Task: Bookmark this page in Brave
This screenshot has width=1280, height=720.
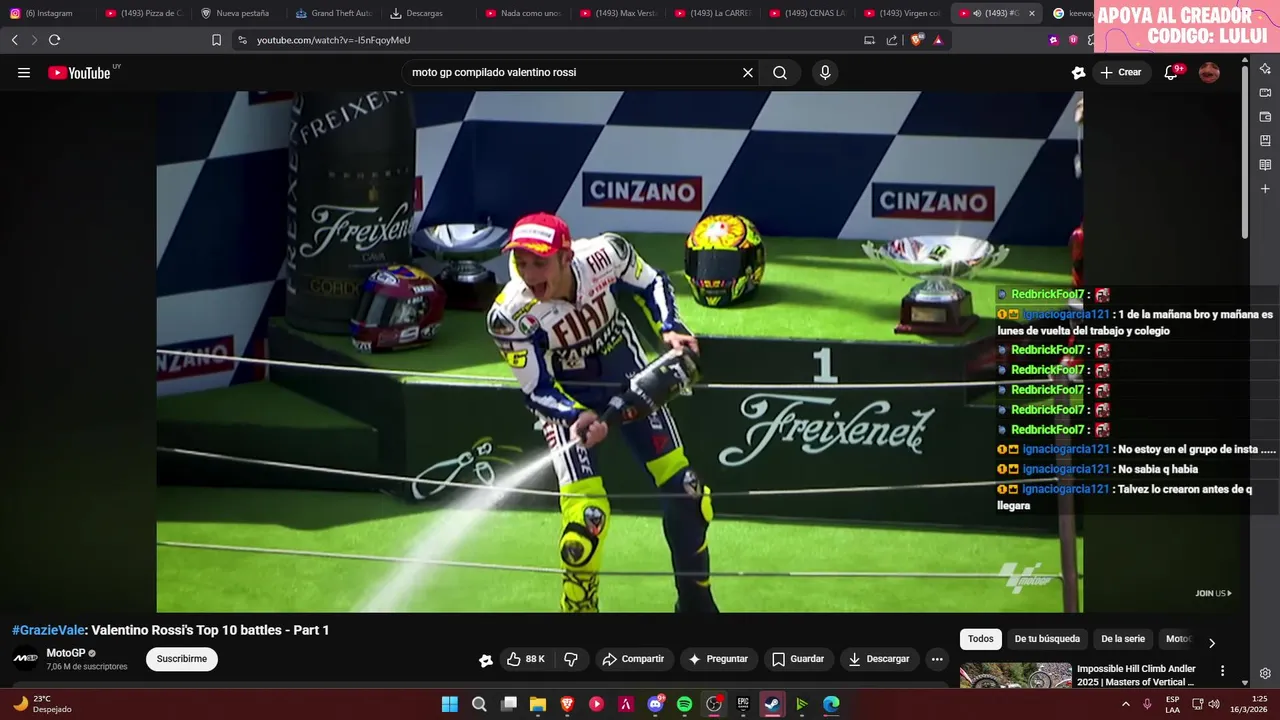Action: pyautogui.click(x=216, y=40)
